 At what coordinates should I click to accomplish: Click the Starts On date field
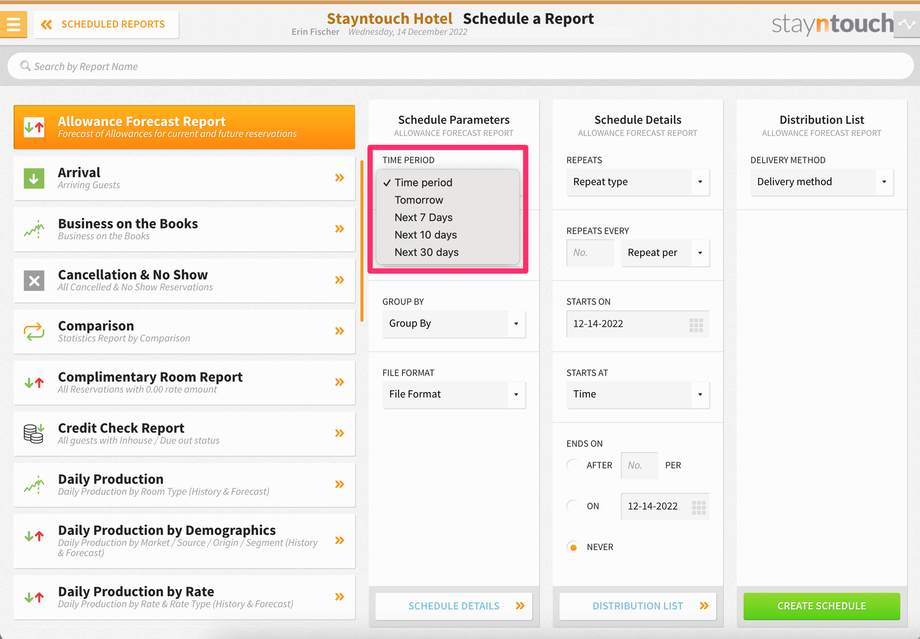[638, 324]
